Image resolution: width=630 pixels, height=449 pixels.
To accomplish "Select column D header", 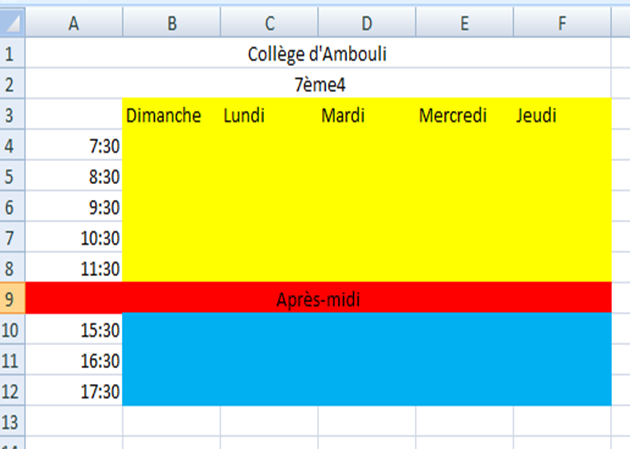I will click(367, 23).
